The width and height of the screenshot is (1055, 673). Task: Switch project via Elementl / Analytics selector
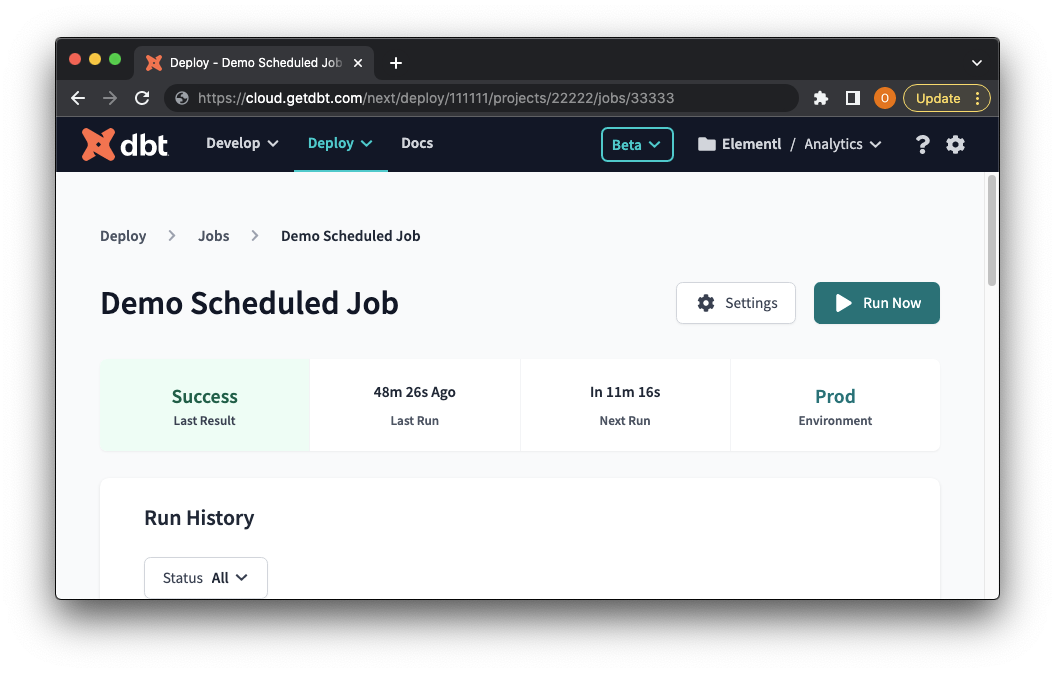point(790,144)
